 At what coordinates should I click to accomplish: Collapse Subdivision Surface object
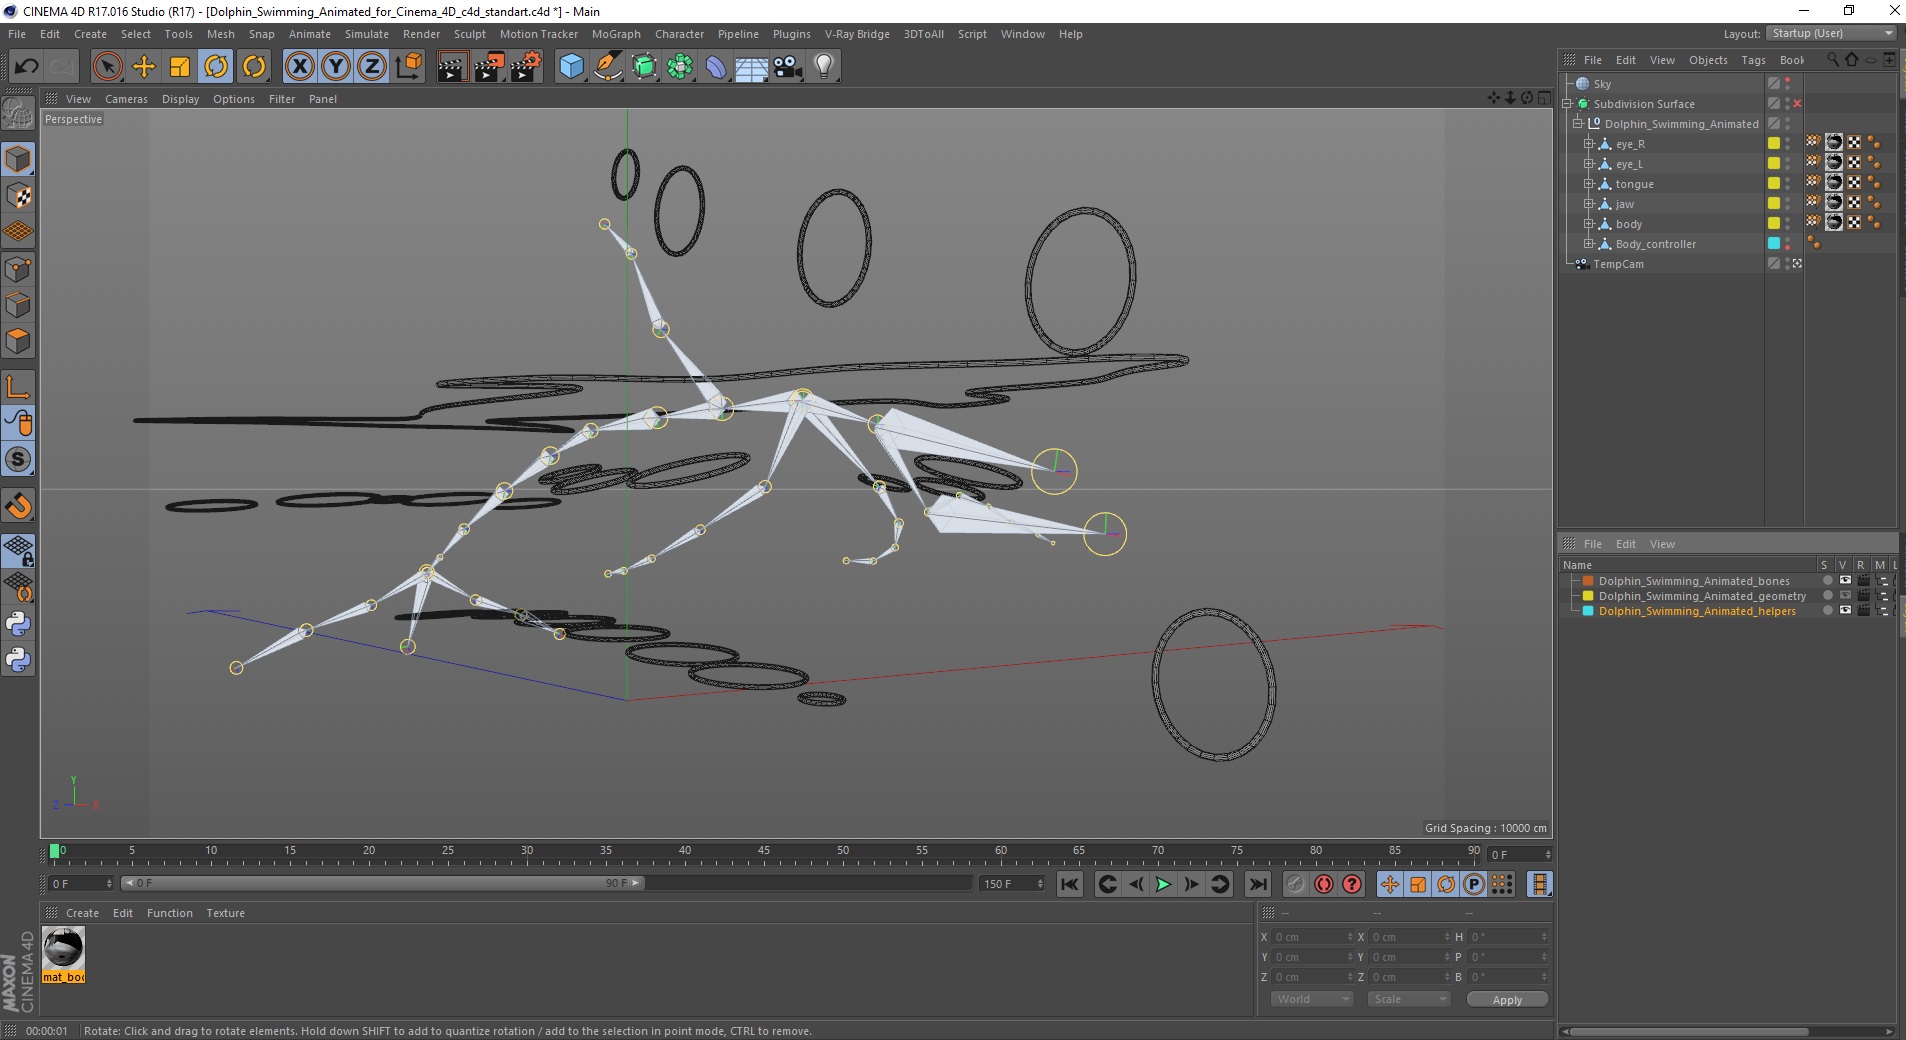1567,104
